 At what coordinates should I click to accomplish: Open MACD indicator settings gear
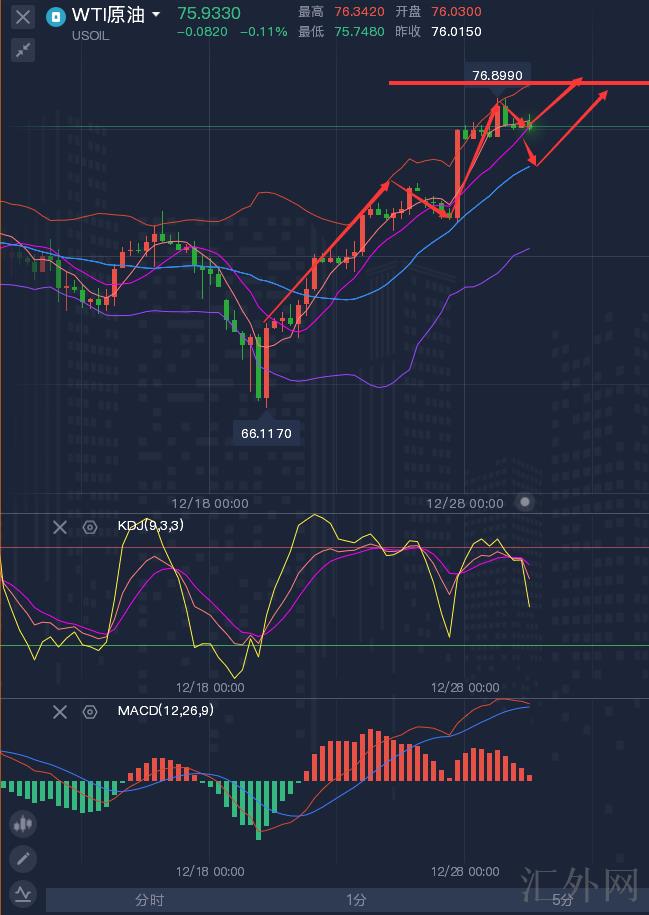point(90,712)
